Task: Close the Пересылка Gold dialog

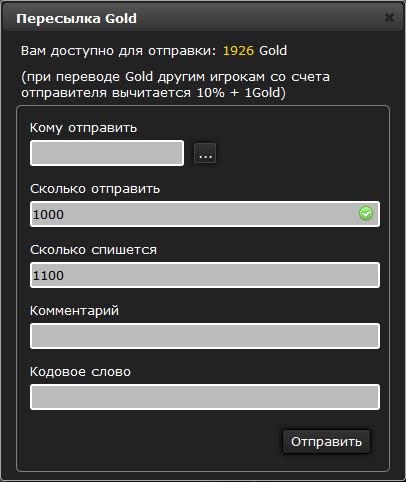Action: point(389,17)
